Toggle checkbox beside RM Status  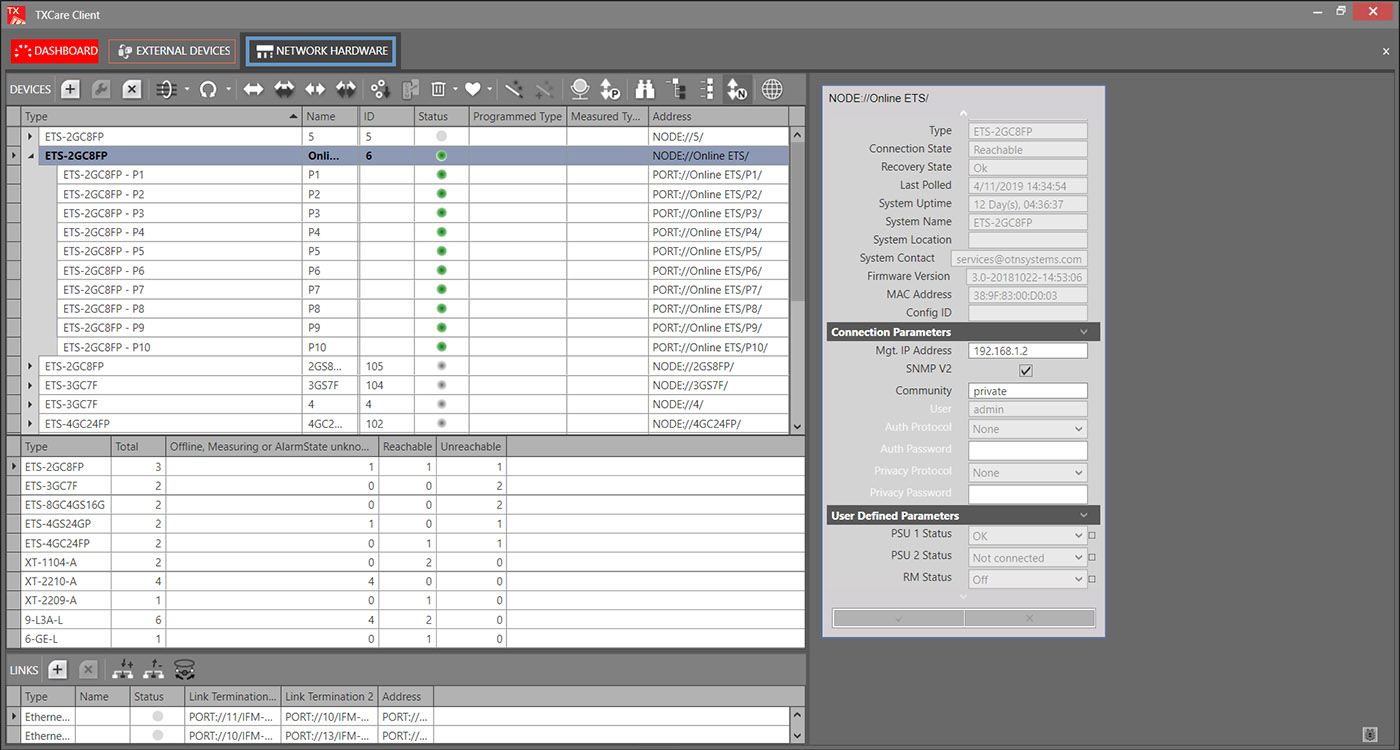tap(1092, 579)
